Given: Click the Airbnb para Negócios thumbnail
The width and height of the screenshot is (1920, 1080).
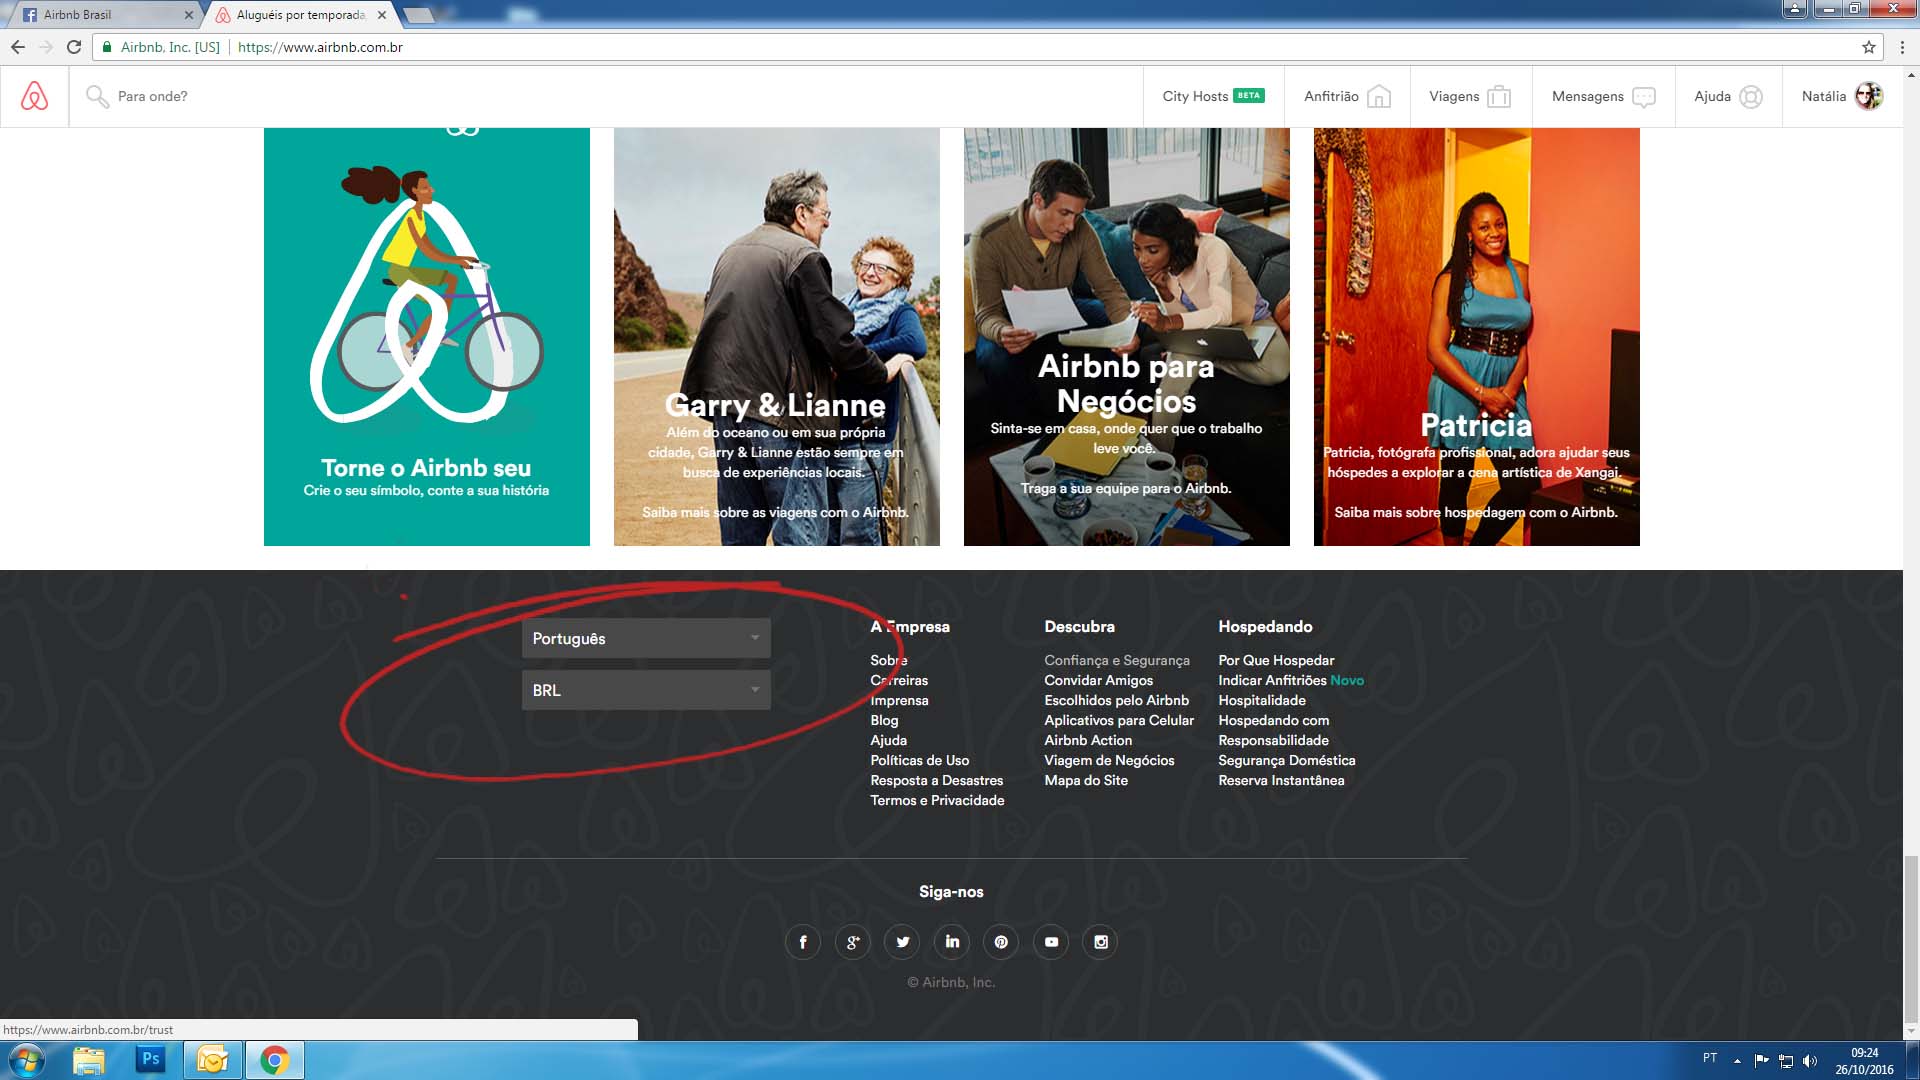Looking at the screenshot, I should click(x=1125, y=336).
